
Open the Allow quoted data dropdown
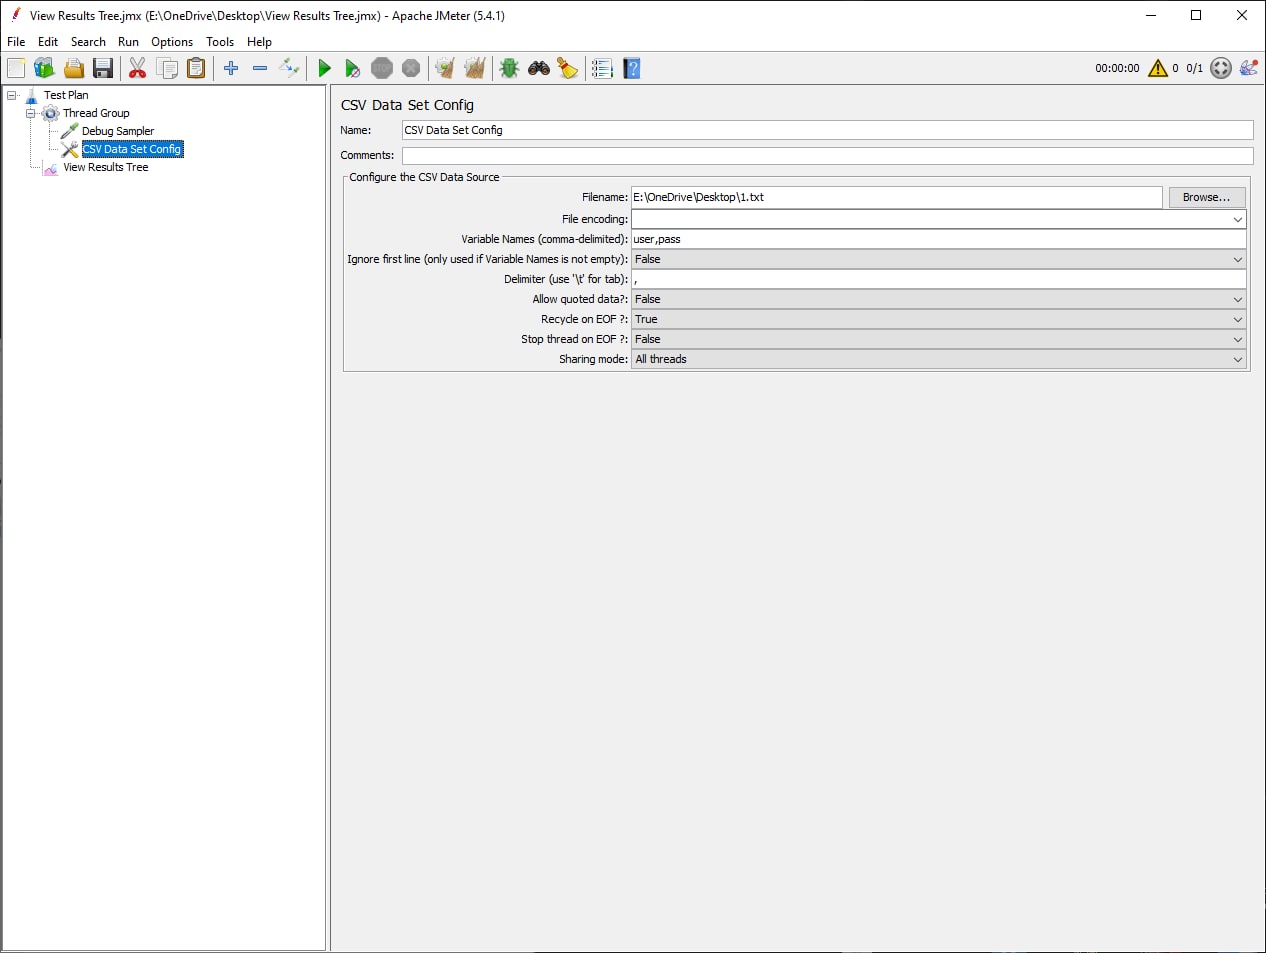click(939, 299)
